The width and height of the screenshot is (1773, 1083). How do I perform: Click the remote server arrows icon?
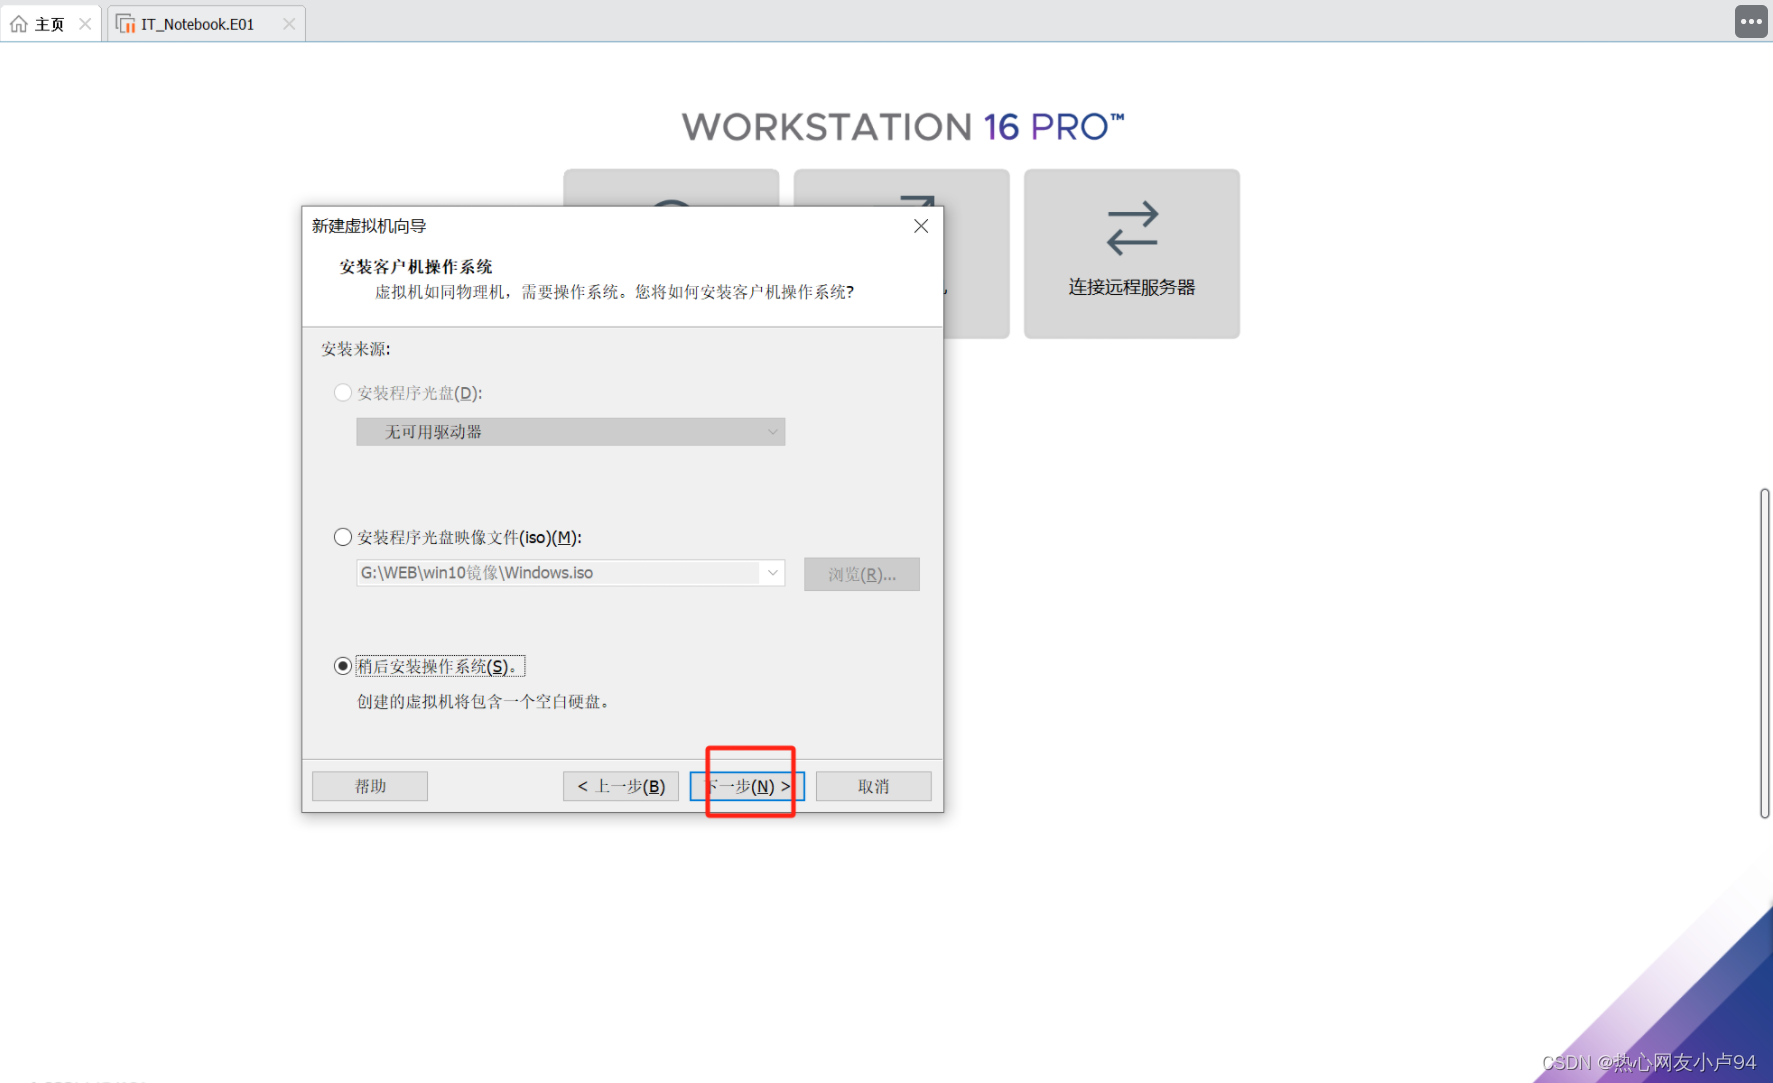(1132, 228)
